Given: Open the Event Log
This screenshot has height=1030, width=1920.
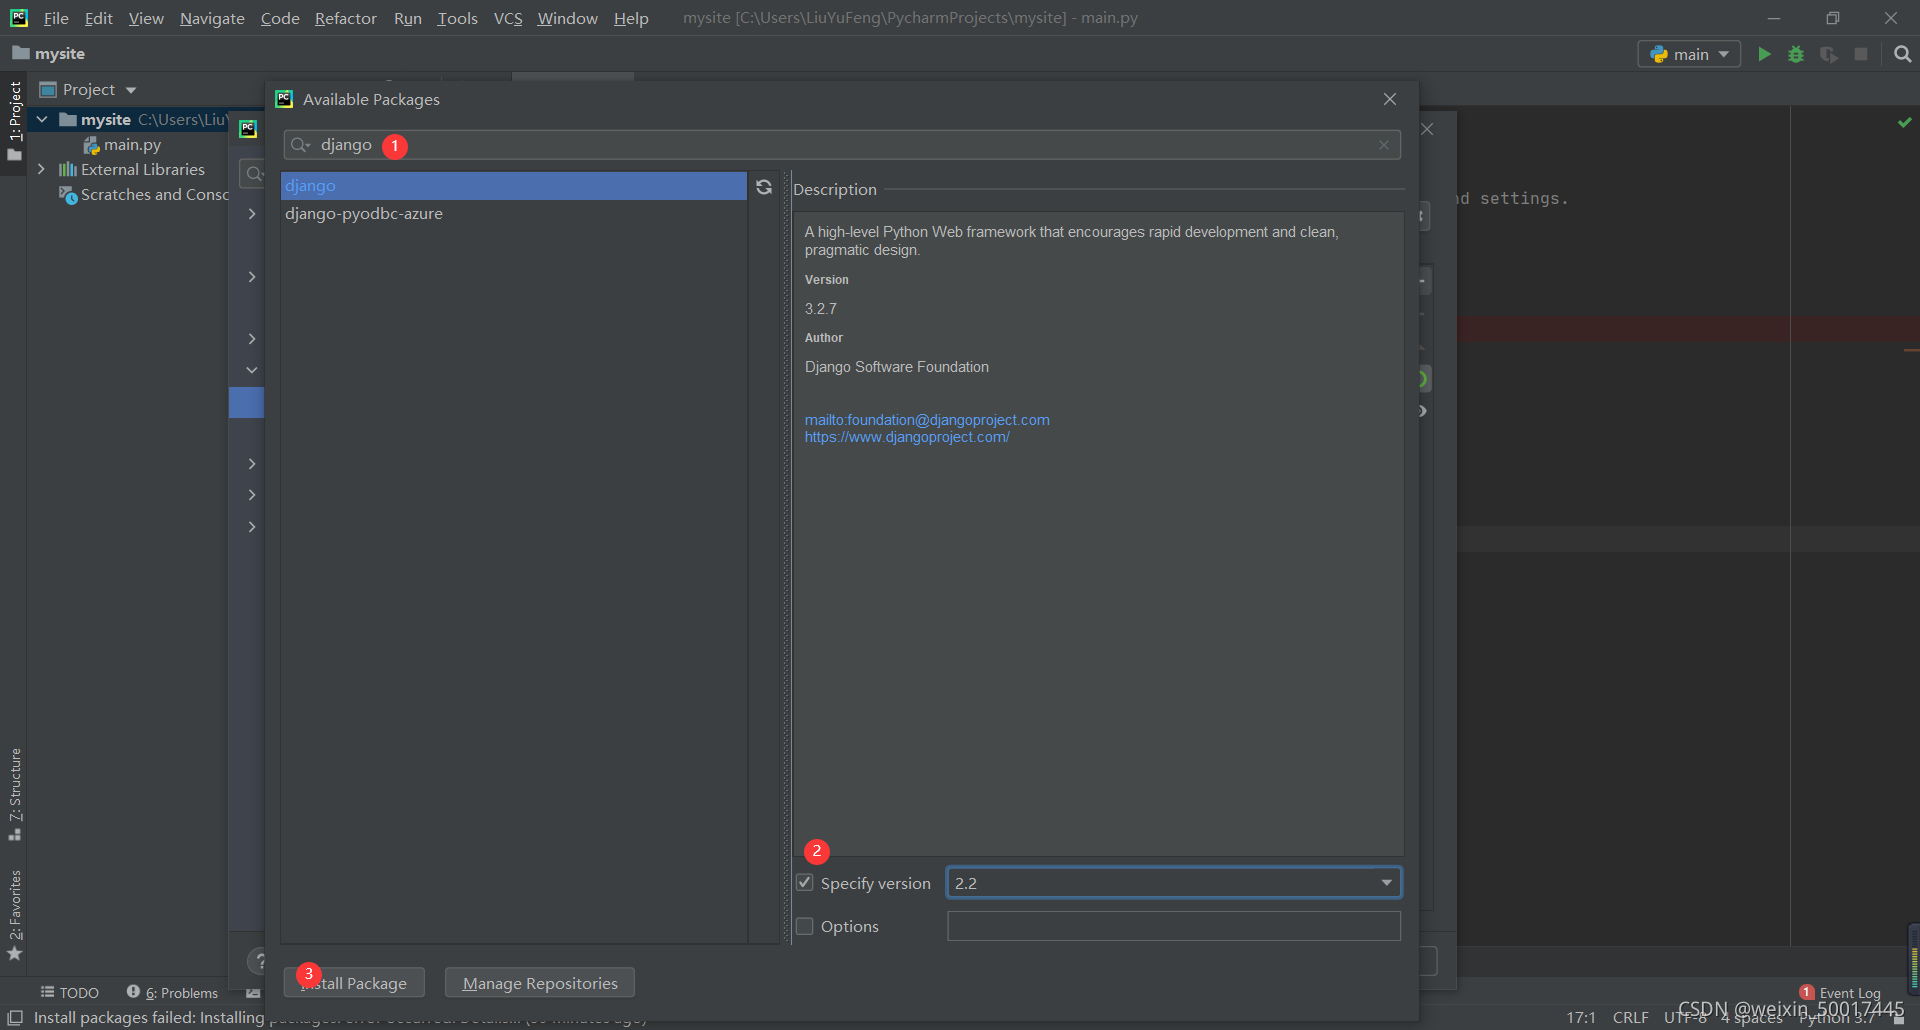Looking at the screenshot, I should pyautogui.click(x=1840, y=993).
